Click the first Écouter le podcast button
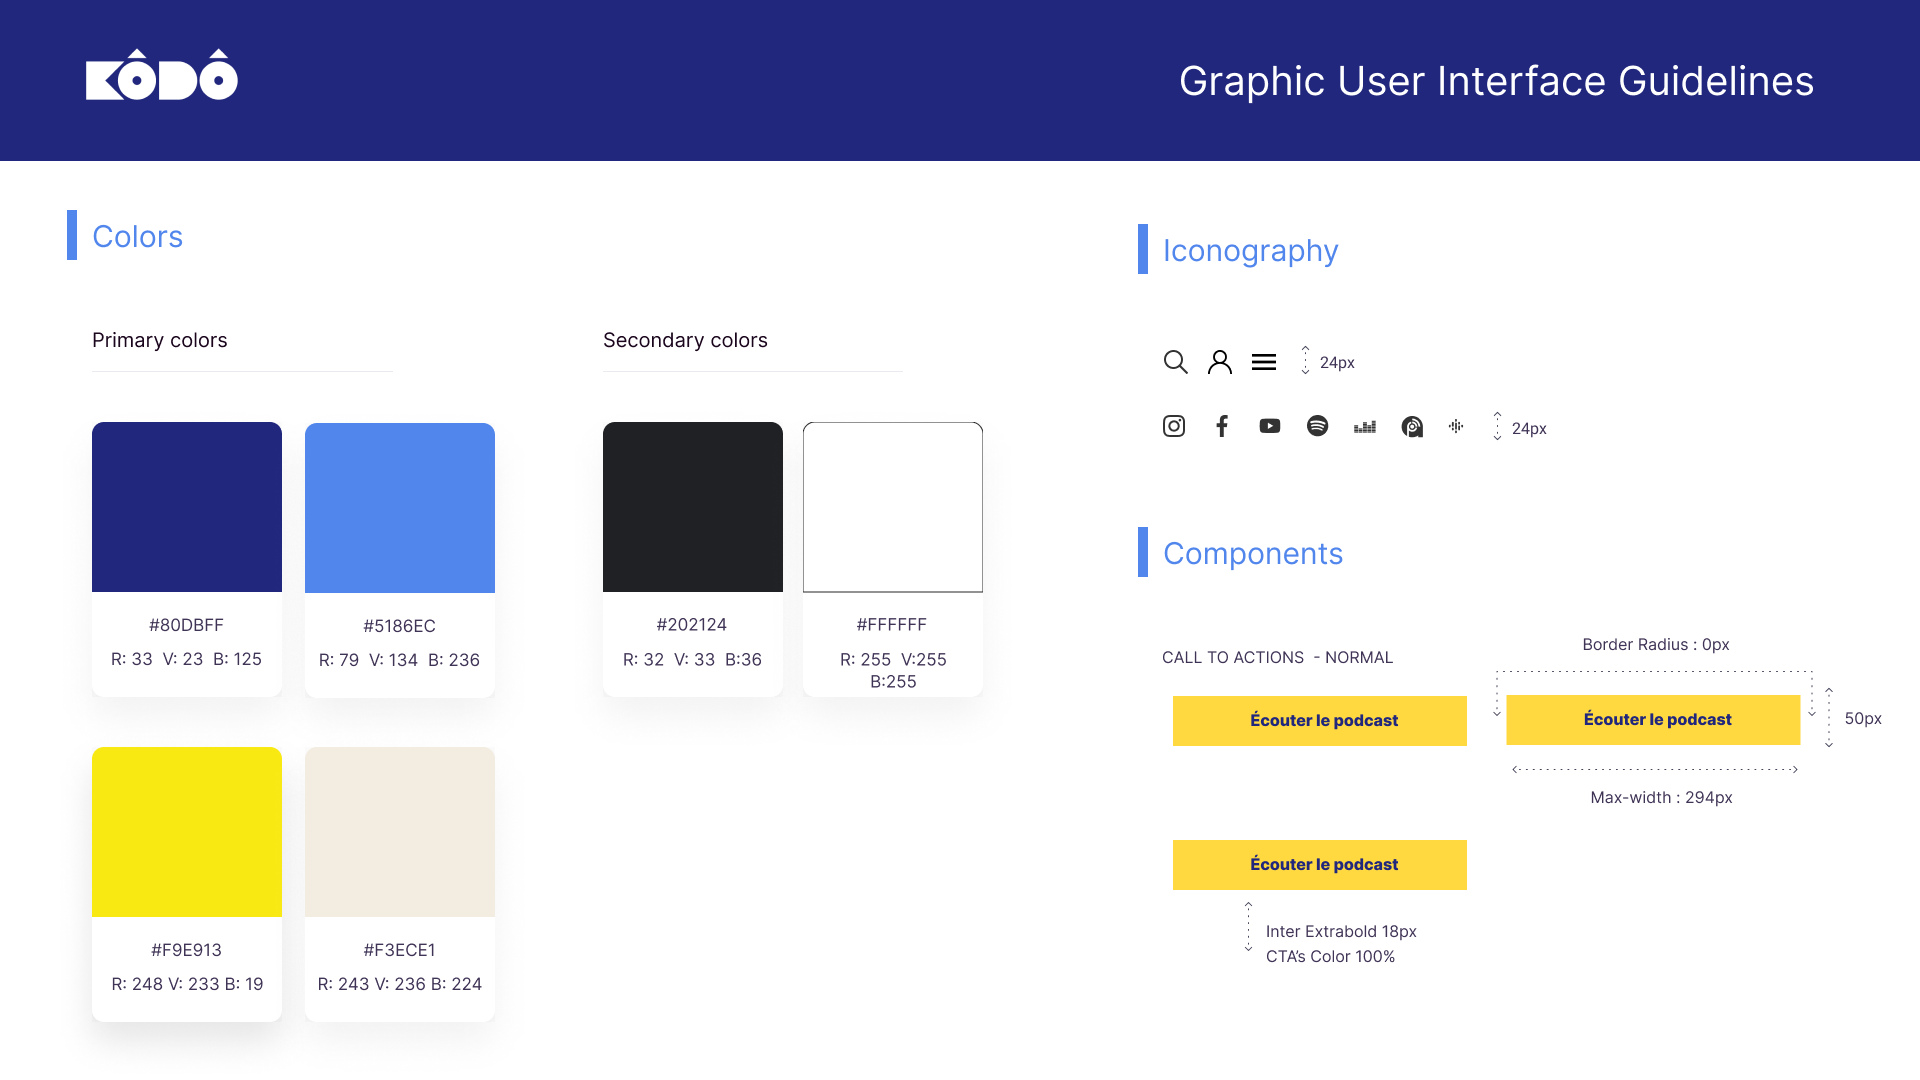 1319,720
